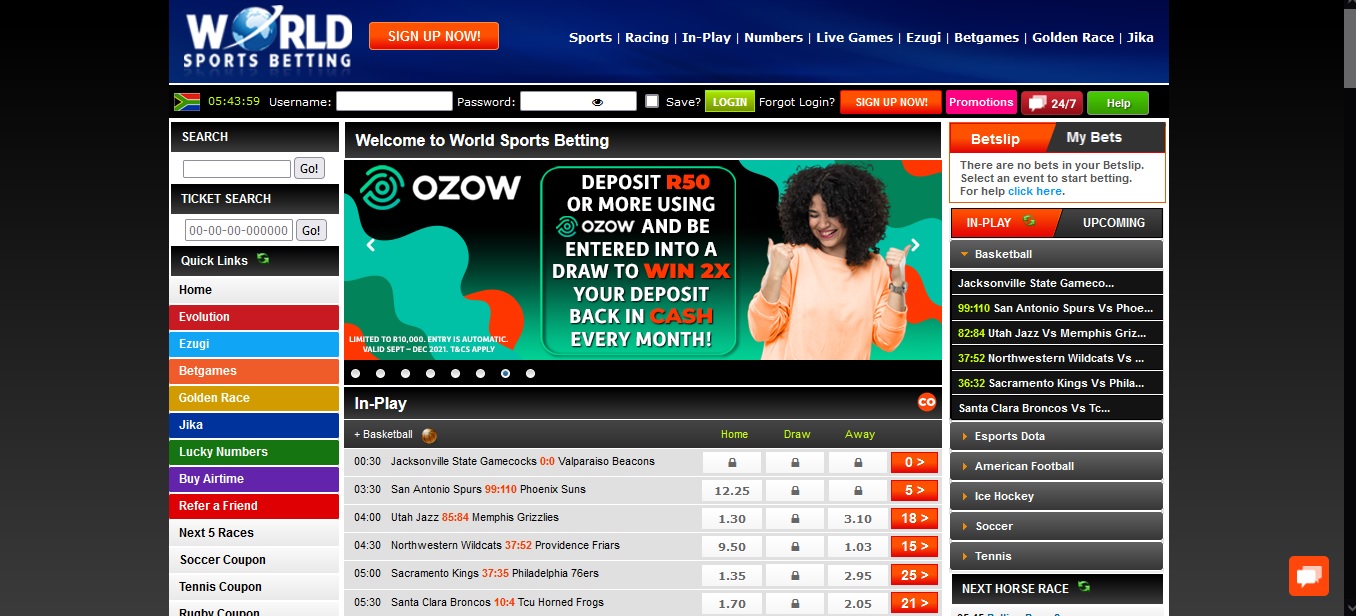This screenshot has height=616, width=1356.
Task: Expand the Tennis section
Action: 1056,556
